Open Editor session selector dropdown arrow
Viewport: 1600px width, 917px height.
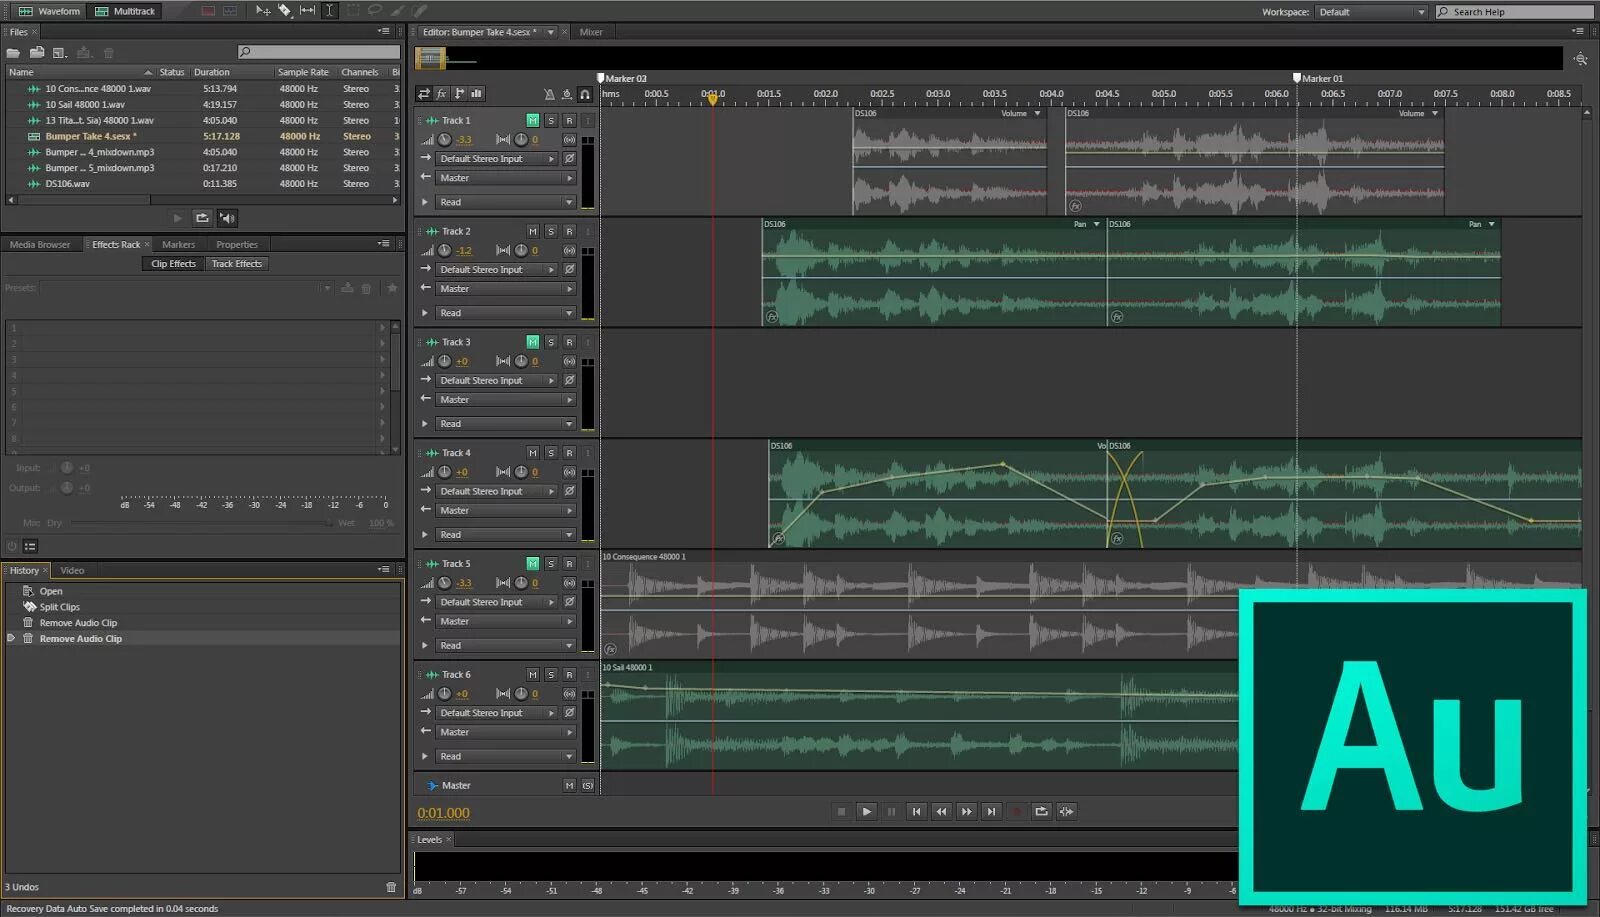550,32
